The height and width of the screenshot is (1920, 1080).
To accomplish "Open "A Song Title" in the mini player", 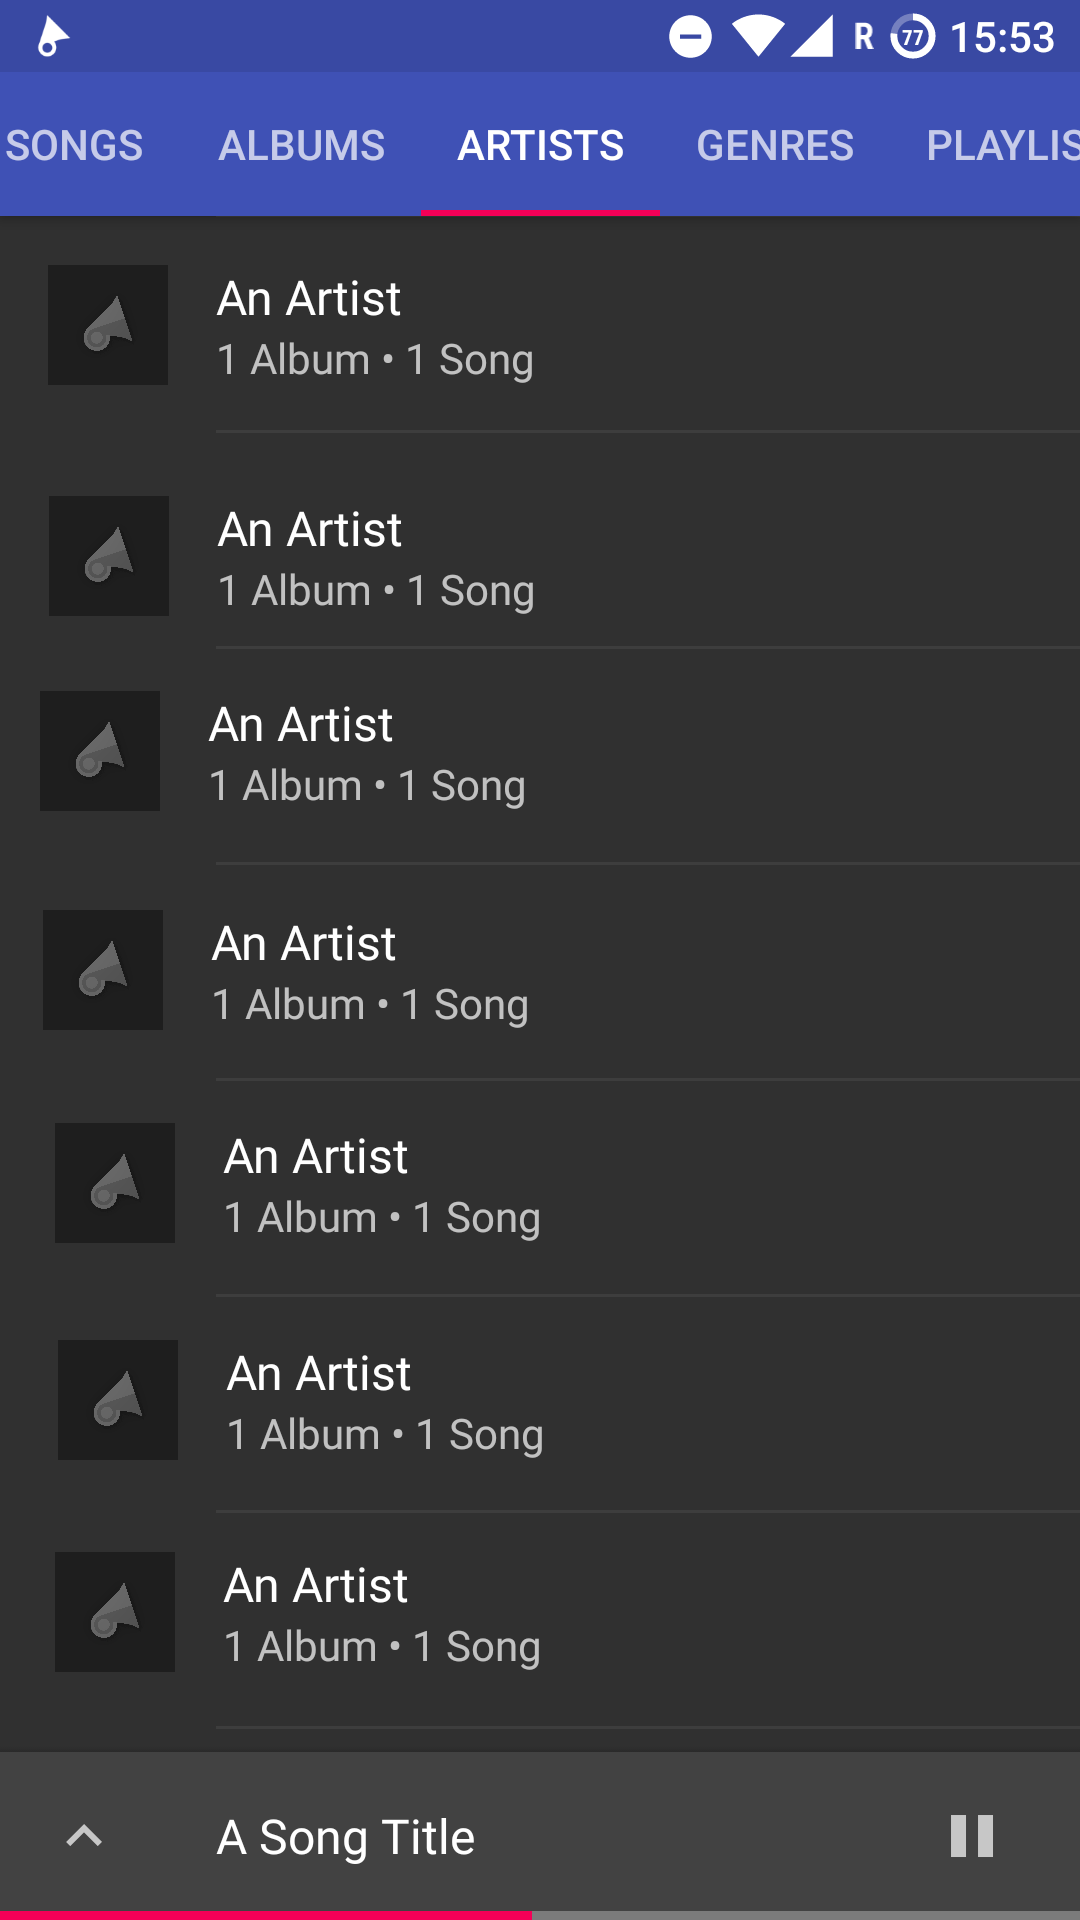I will [346, 1837].
